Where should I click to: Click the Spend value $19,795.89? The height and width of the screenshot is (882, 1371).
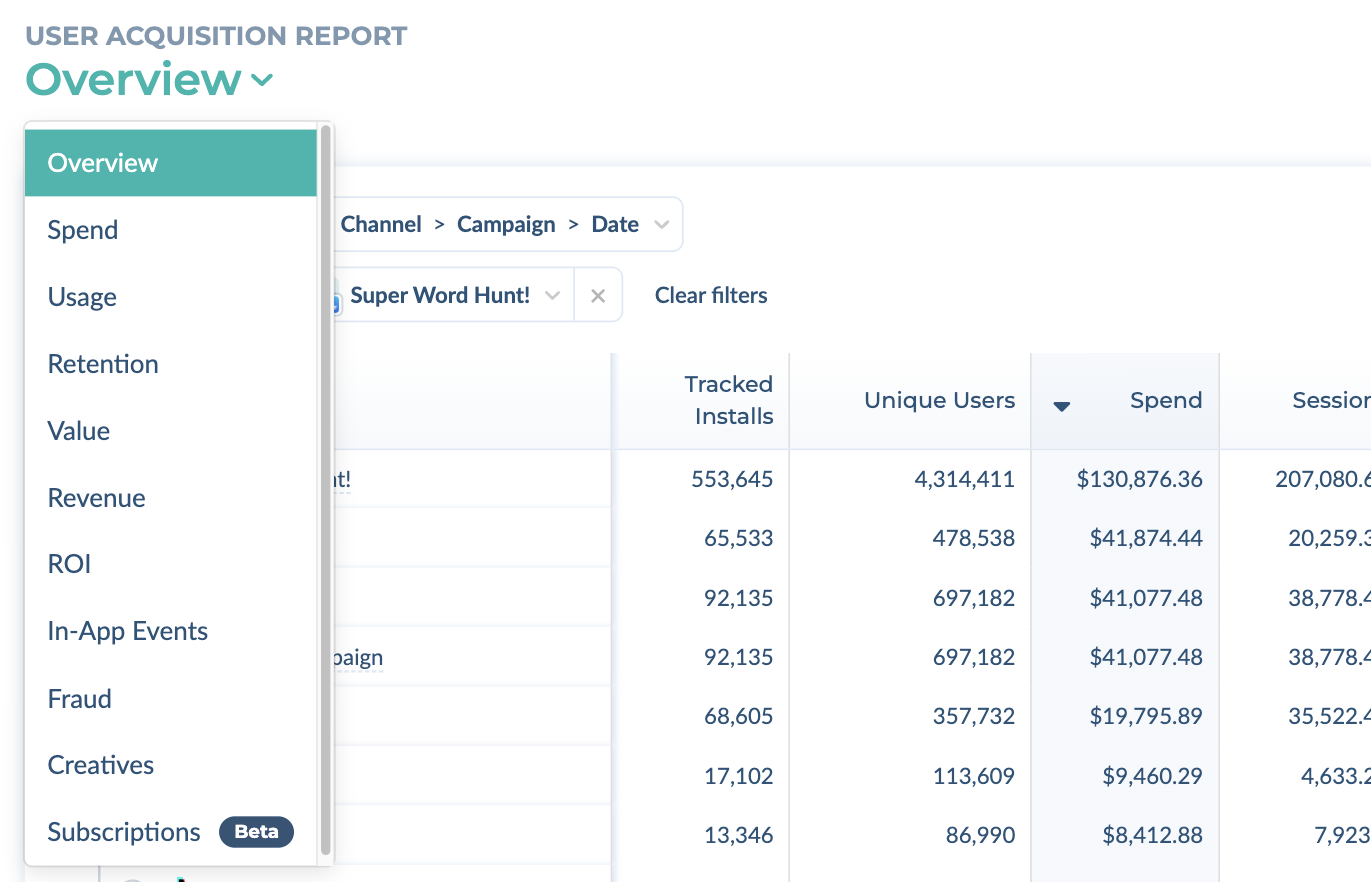coord(1146,717)
